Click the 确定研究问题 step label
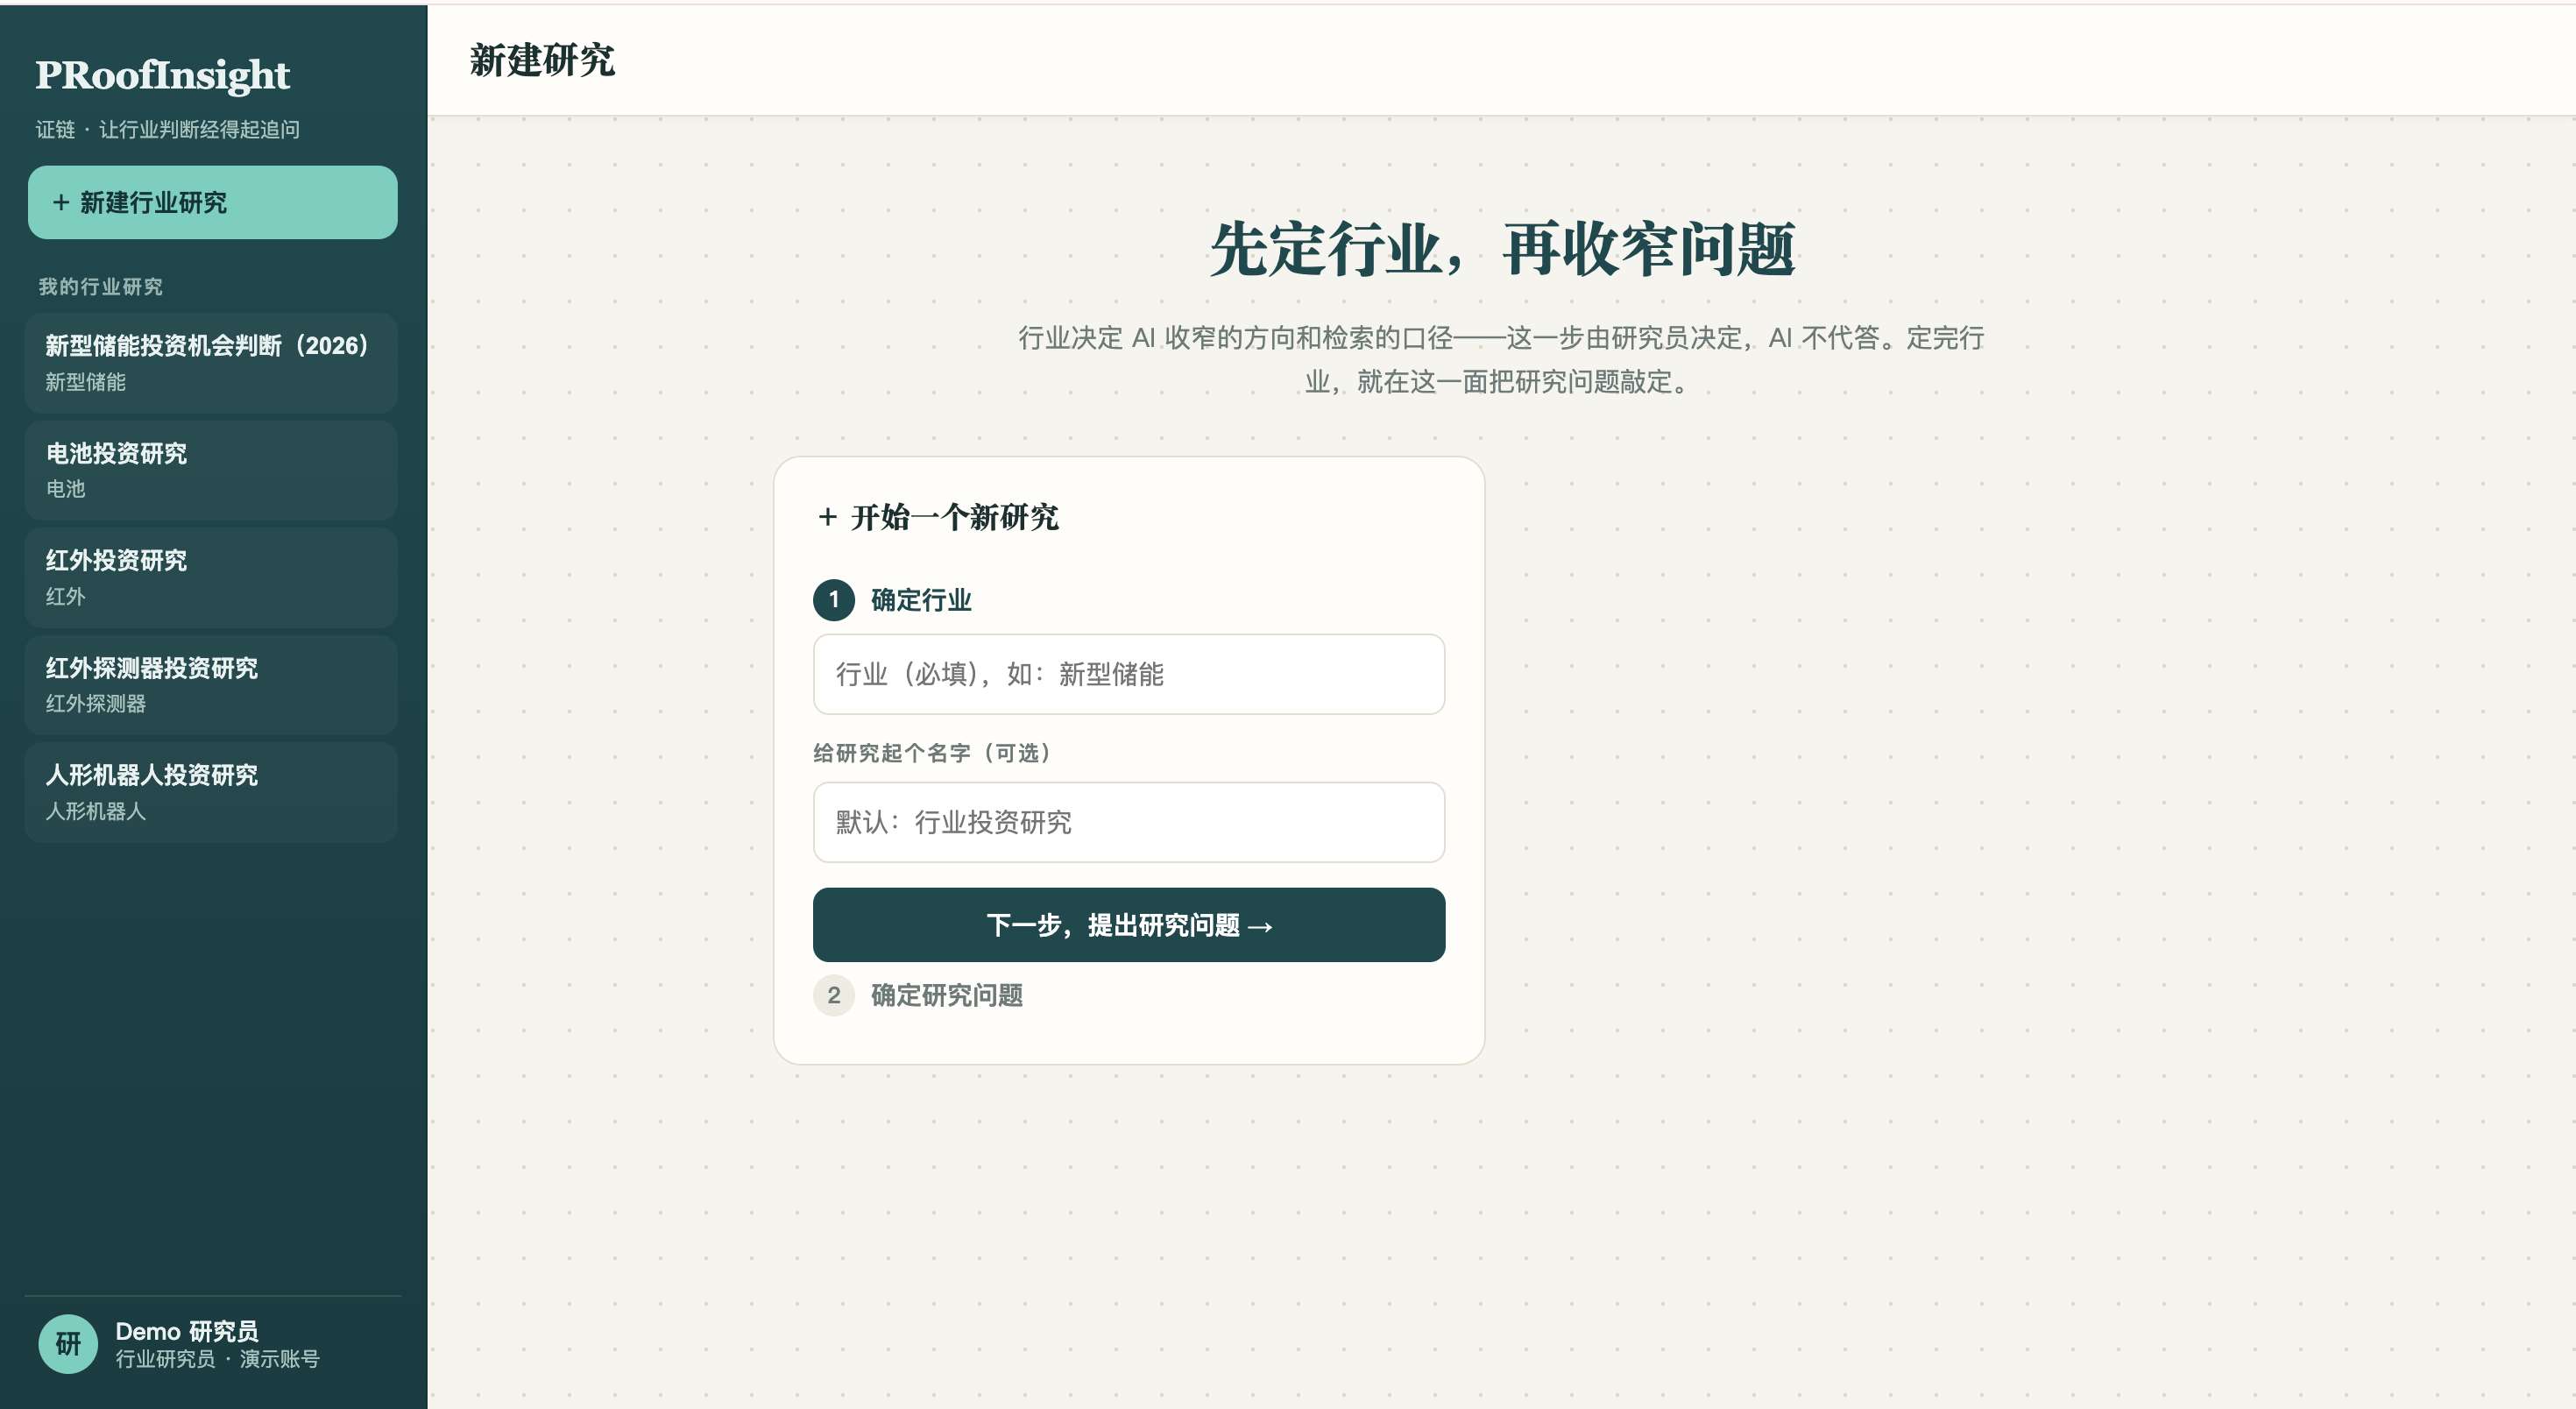This screenshot has height=1409, width=2576. (x=946, y=995)
